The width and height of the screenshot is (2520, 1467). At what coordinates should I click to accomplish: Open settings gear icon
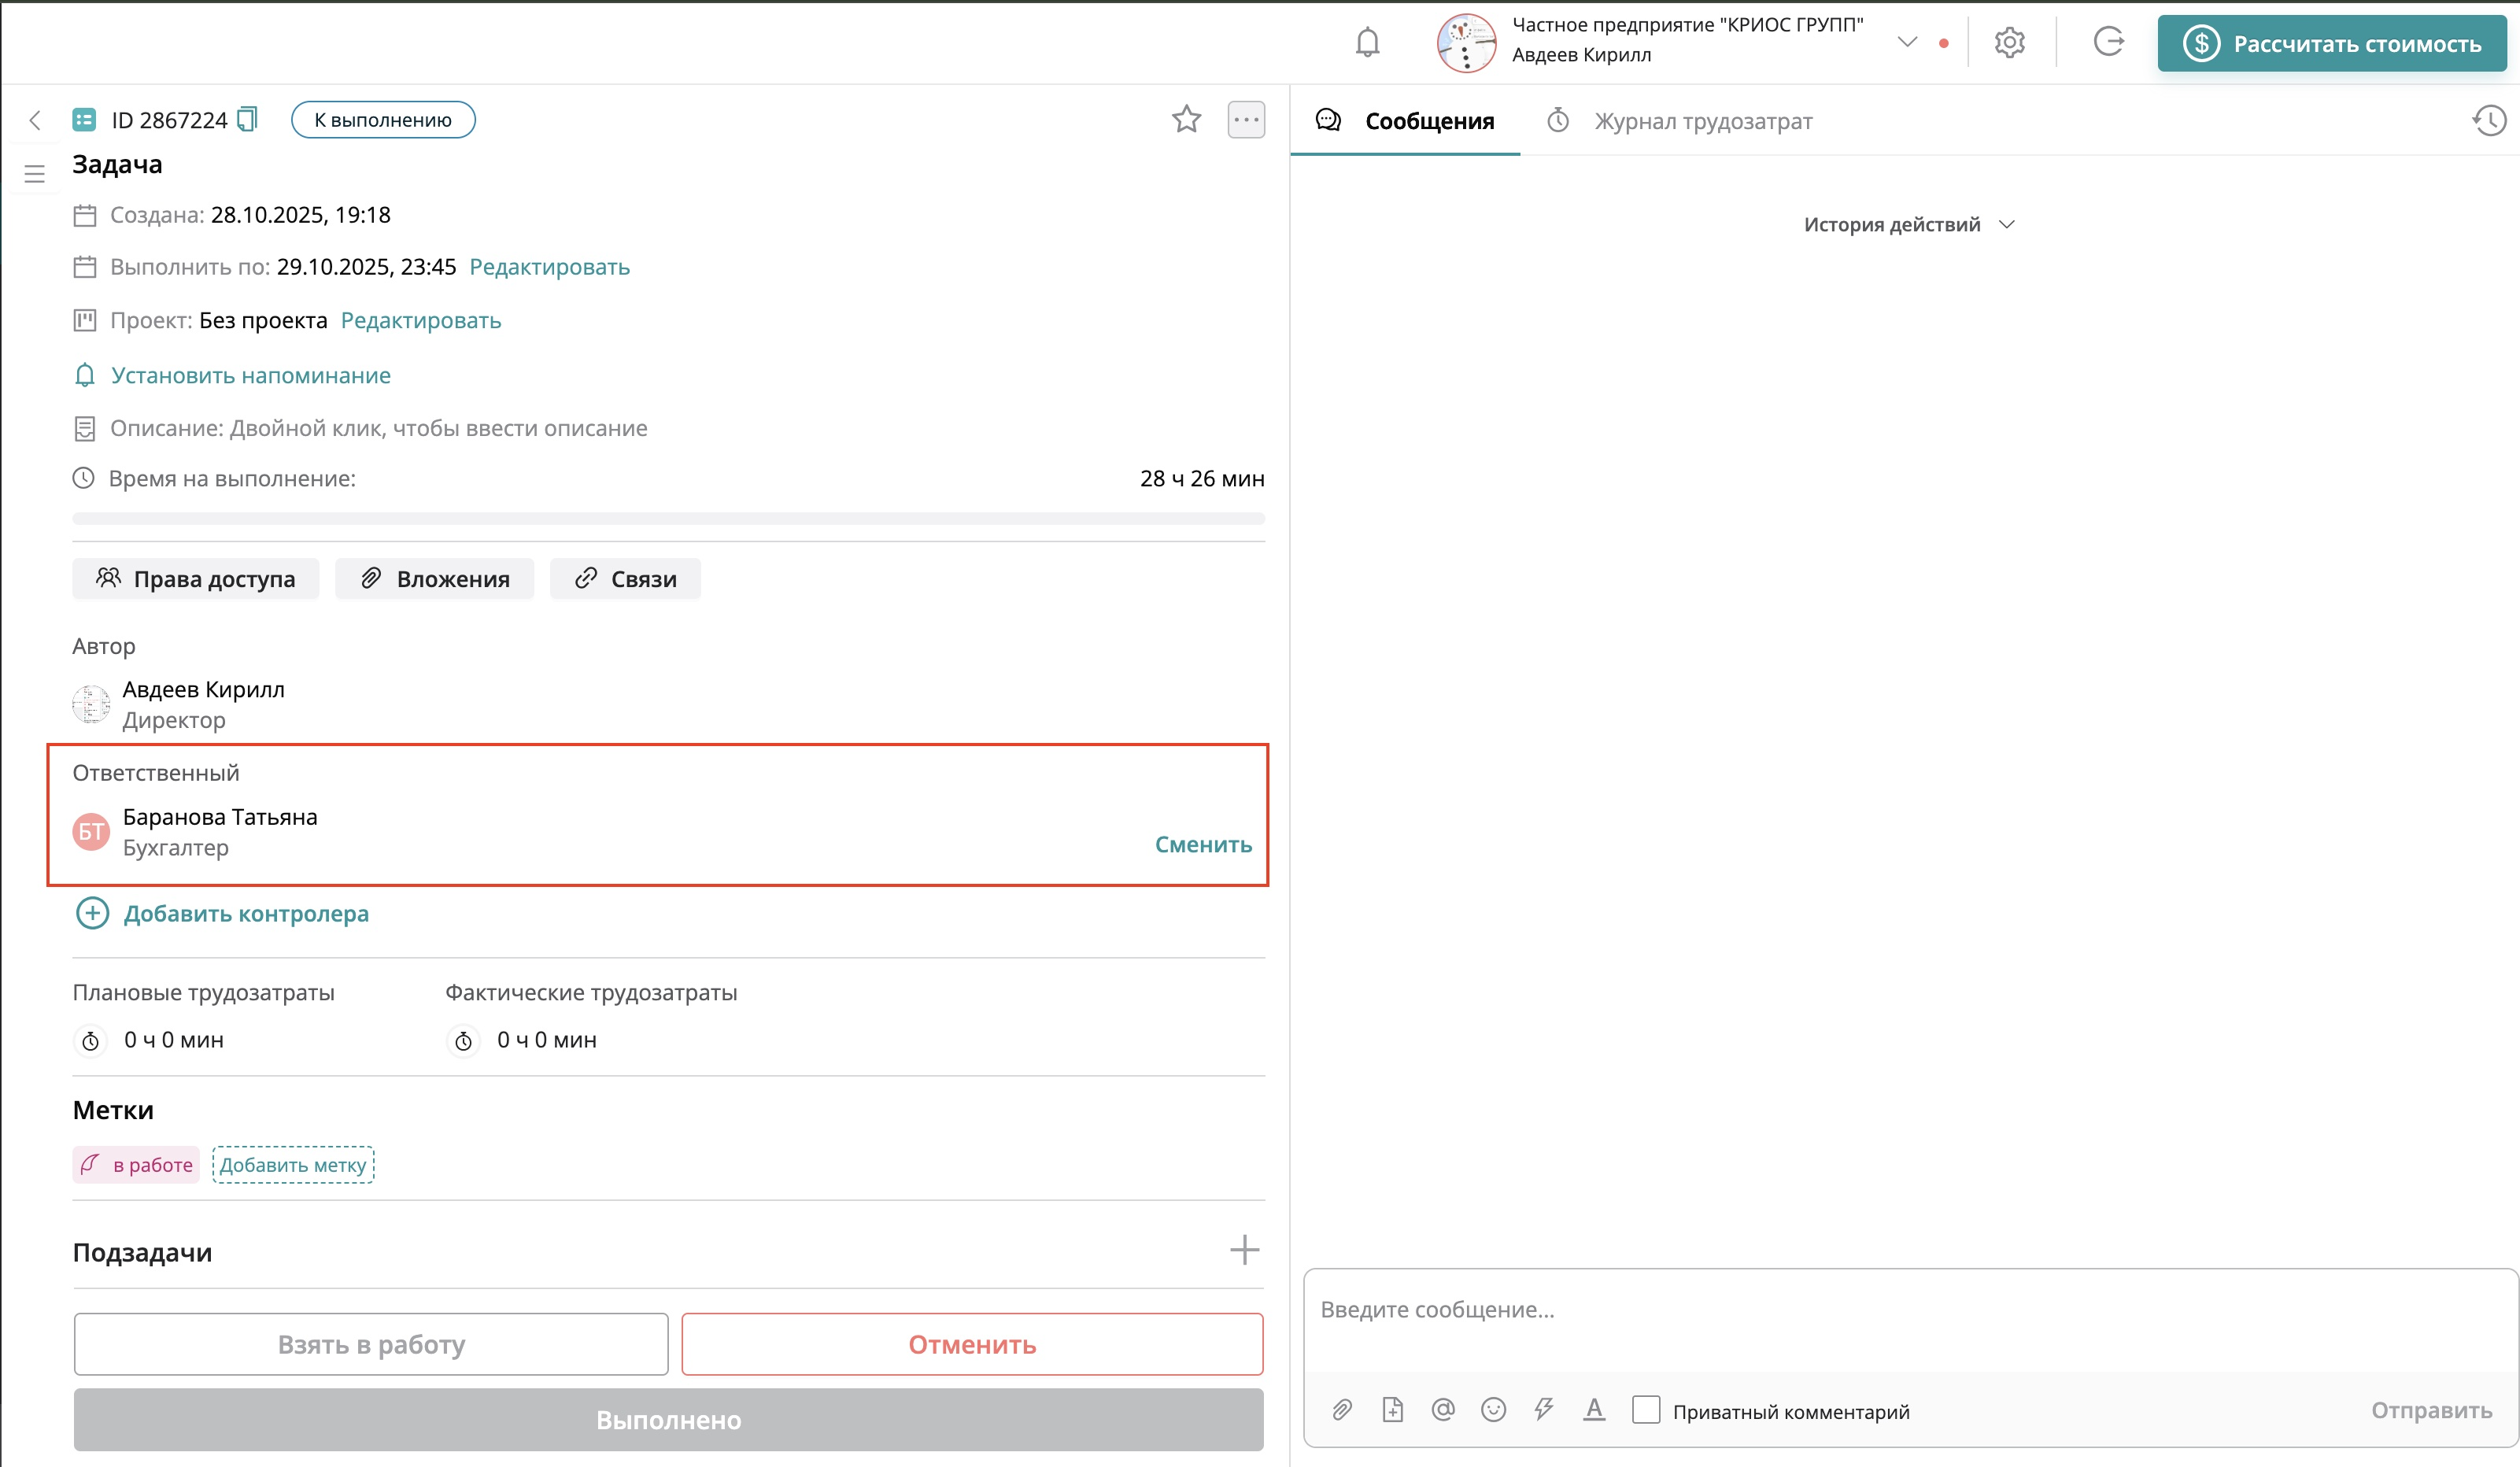[x=2009, y=43]
